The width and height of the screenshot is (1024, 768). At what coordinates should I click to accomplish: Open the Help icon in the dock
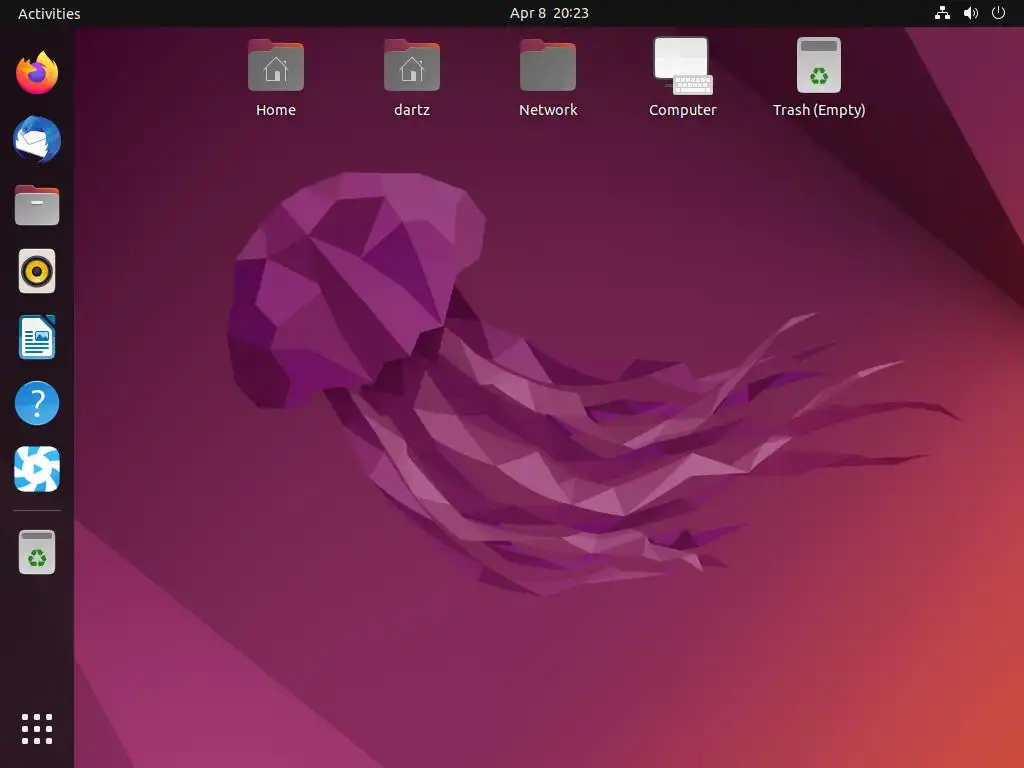coord(37,403)
